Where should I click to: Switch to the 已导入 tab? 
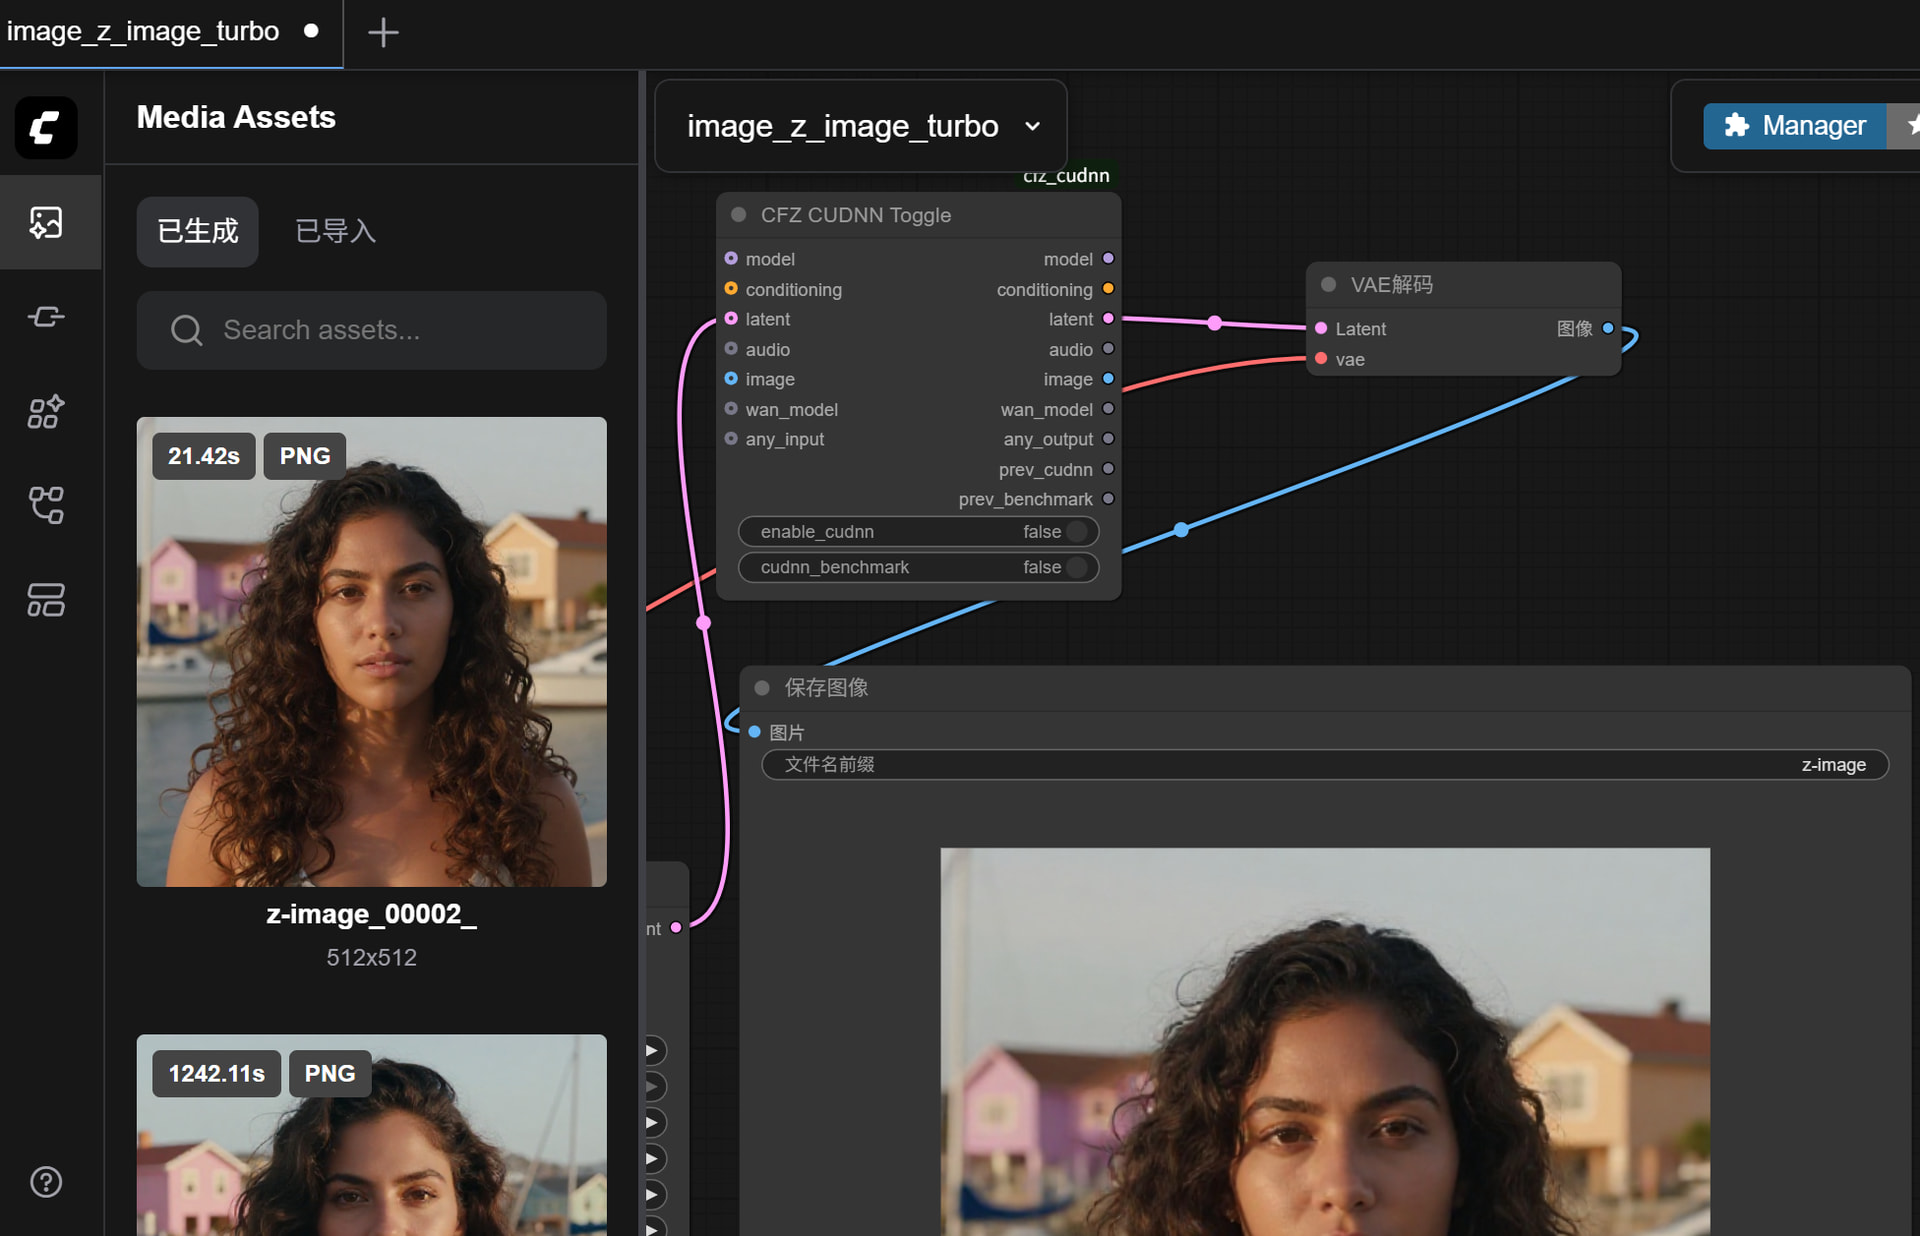[x=335, y=231]
